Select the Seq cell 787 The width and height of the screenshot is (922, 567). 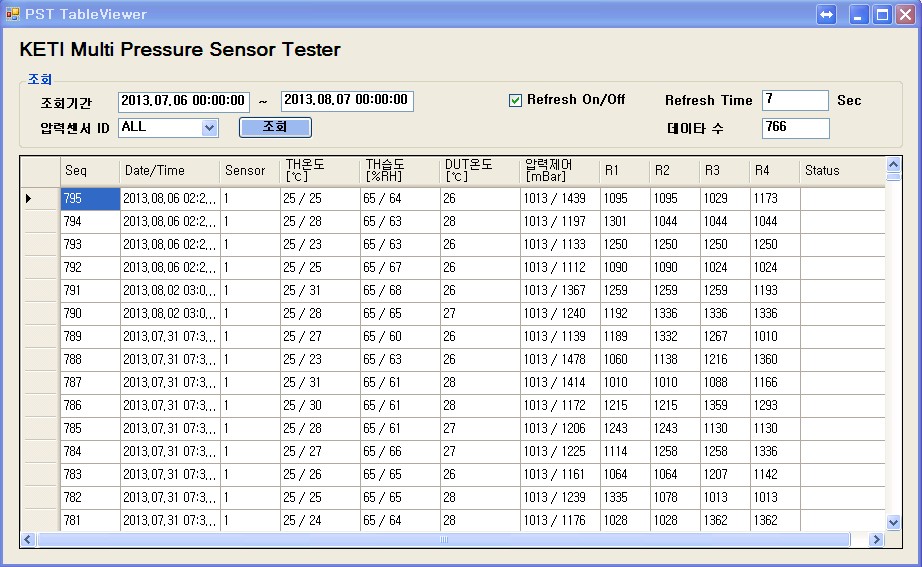coord(90,382)
